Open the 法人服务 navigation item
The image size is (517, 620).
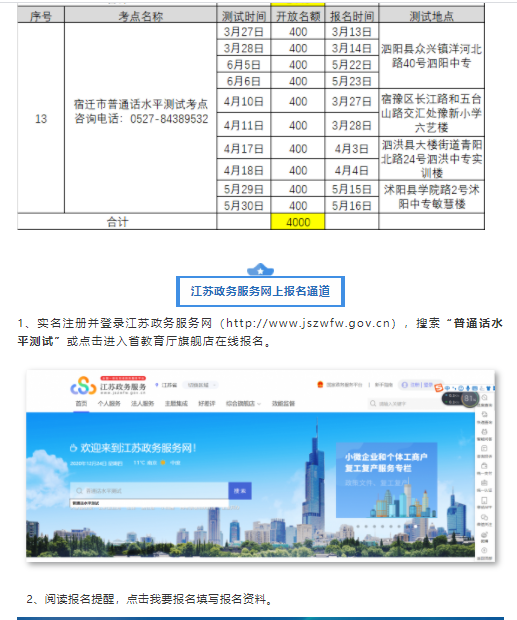(143, 403)
